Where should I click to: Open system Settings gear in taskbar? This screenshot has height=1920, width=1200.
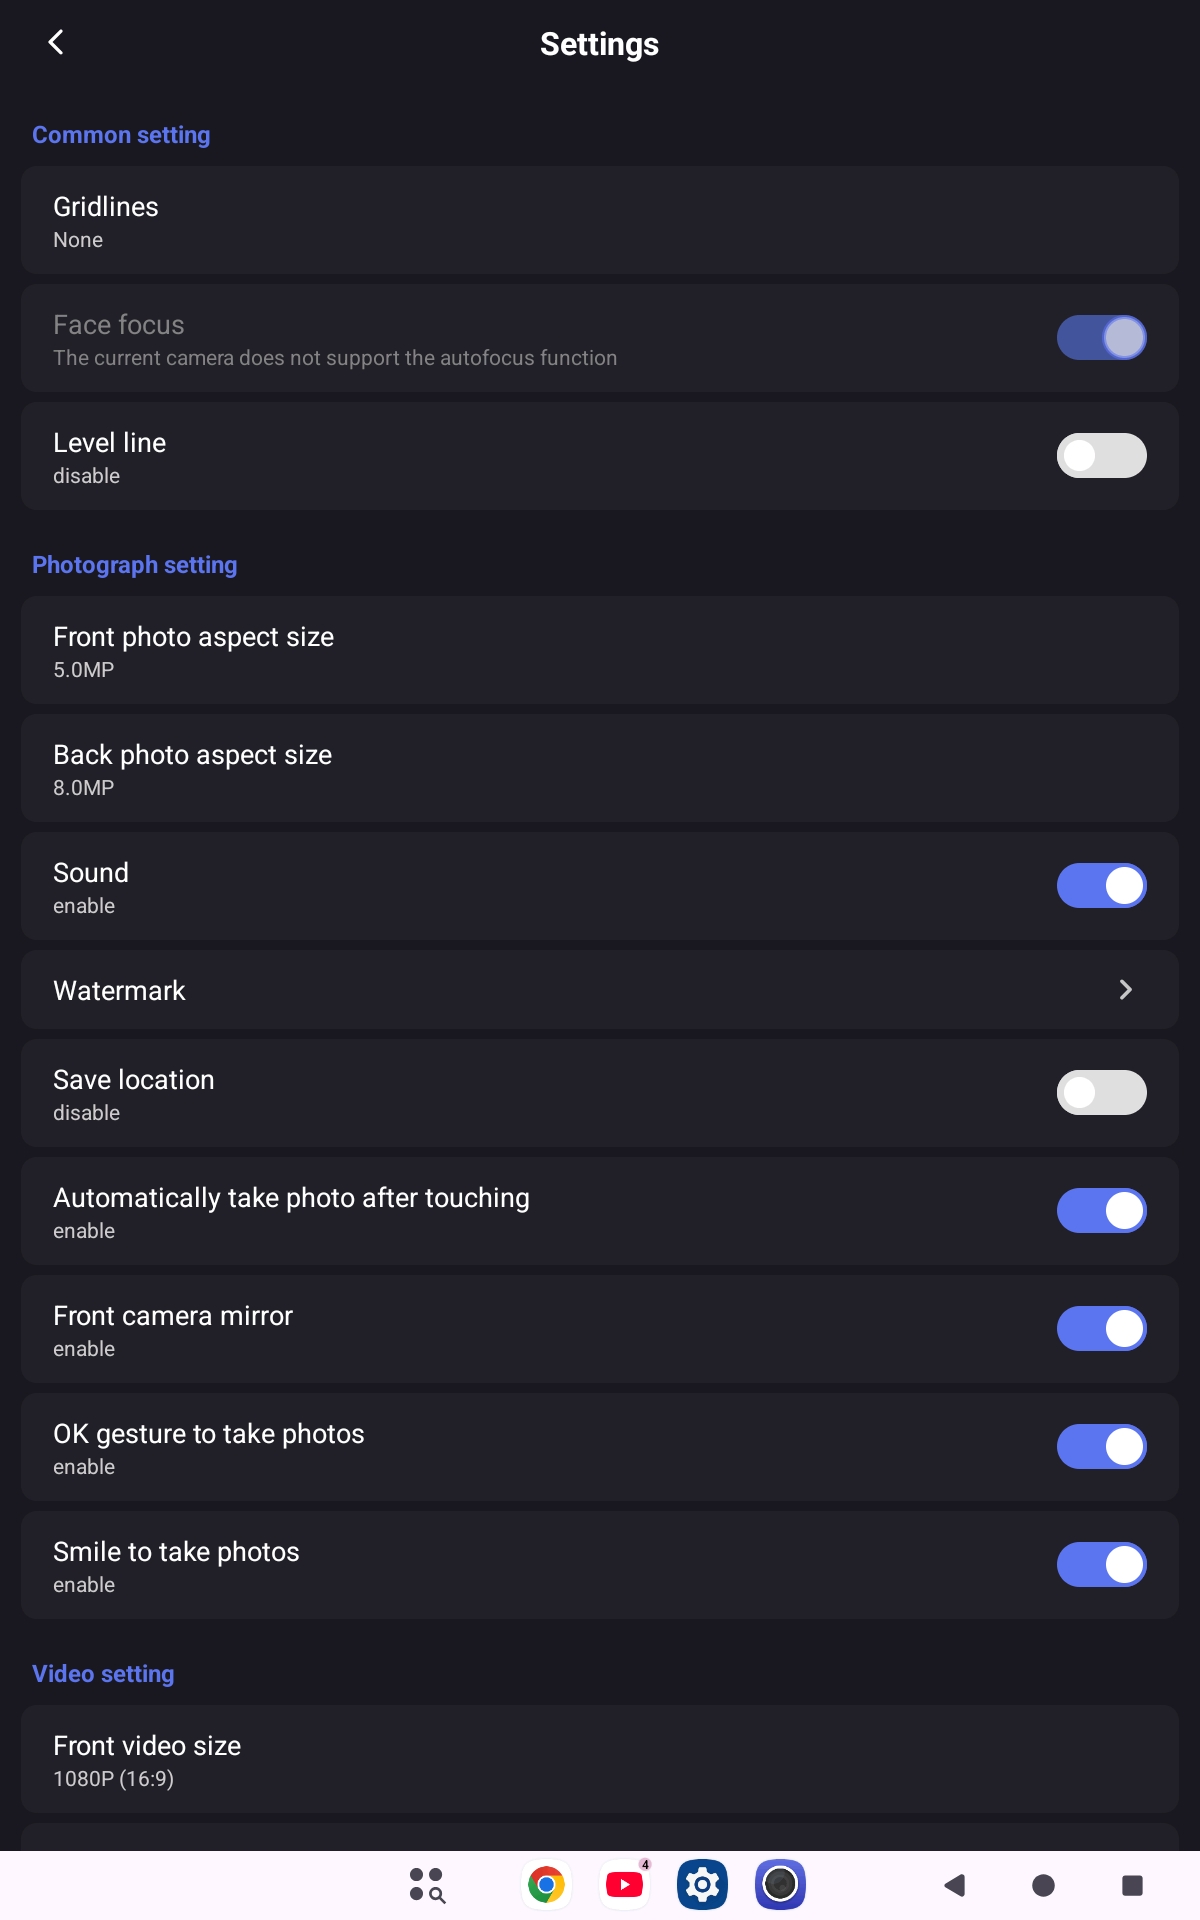(x=702, y=1885)
